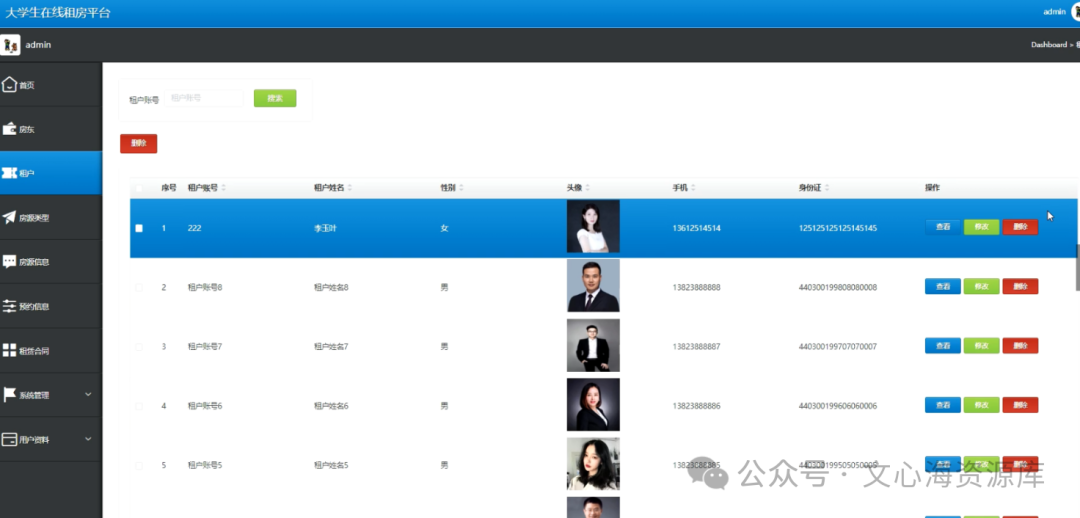This screenshot has width=1080, height=518.
Task: Open the 房东 wallet icon in sidebar
Action: click(x=10, y=129)
